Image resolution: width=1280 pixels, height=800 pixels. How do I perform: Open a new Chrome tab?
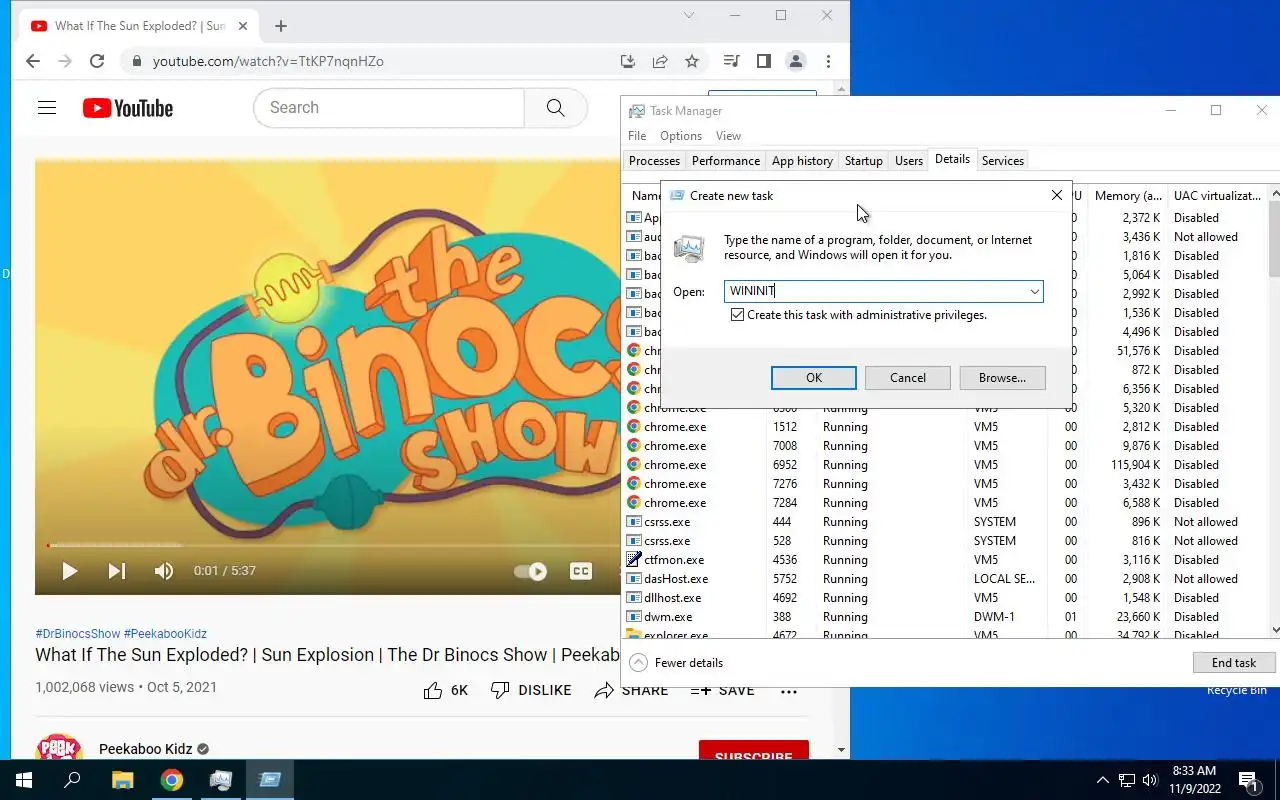[281, 26]
